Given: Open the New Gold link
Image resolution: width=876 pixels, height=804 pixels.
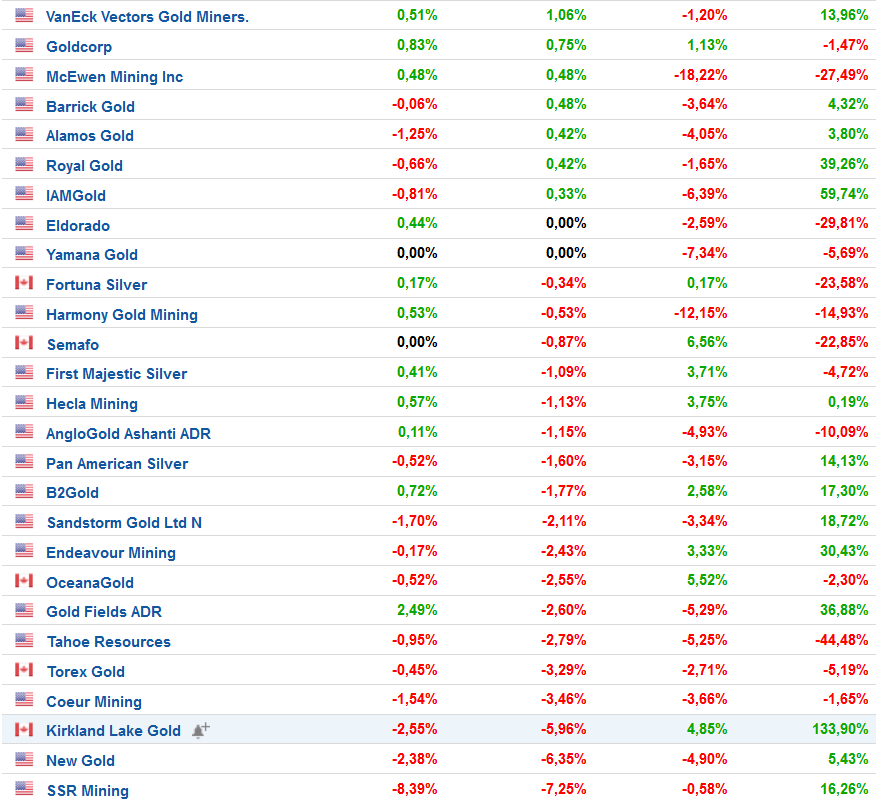Looking at the screenshot, I should click(x=80, y=761).
